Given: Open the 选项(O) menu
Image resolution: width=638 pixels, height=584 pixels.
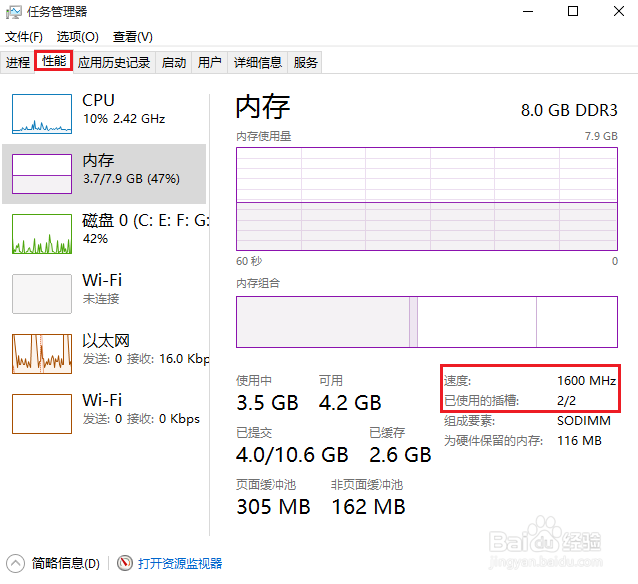Looking at the screenshot, I should 77,37.
